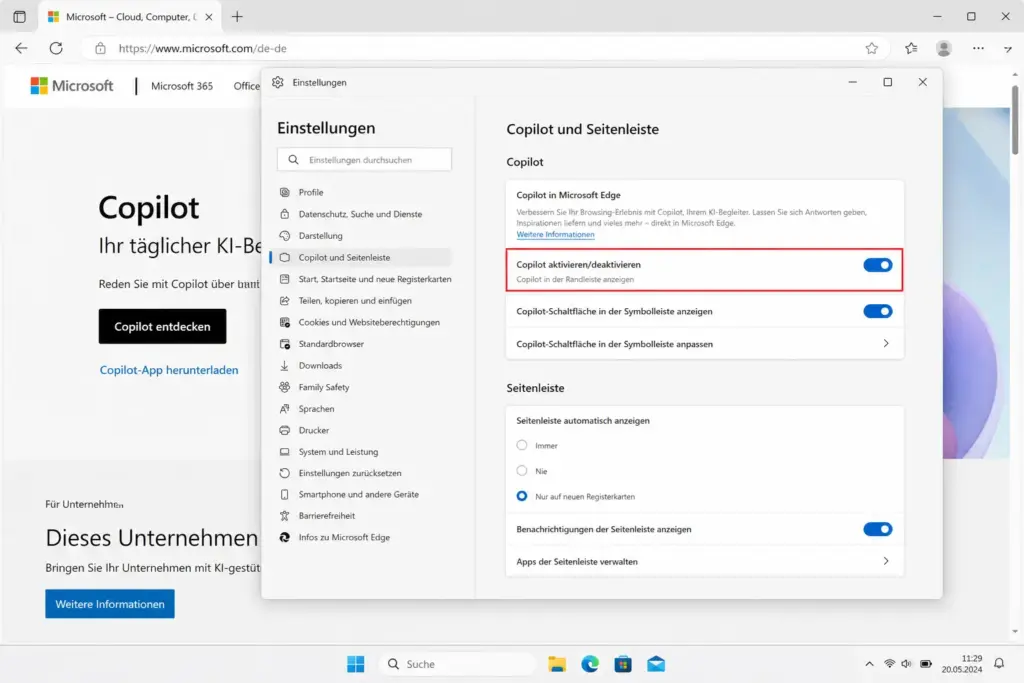
Task: Open the profile avatar icon in the toolbar
Action: [x=944, y=48]
